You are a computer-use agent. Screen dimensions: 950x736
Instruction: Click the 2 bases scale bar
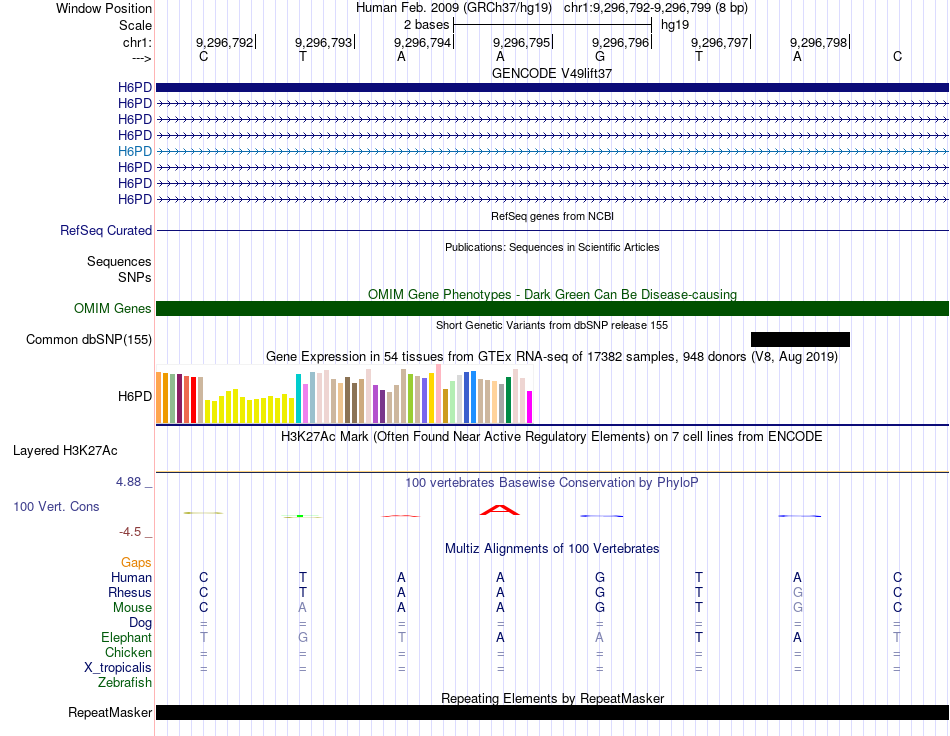tap(553, 25)
